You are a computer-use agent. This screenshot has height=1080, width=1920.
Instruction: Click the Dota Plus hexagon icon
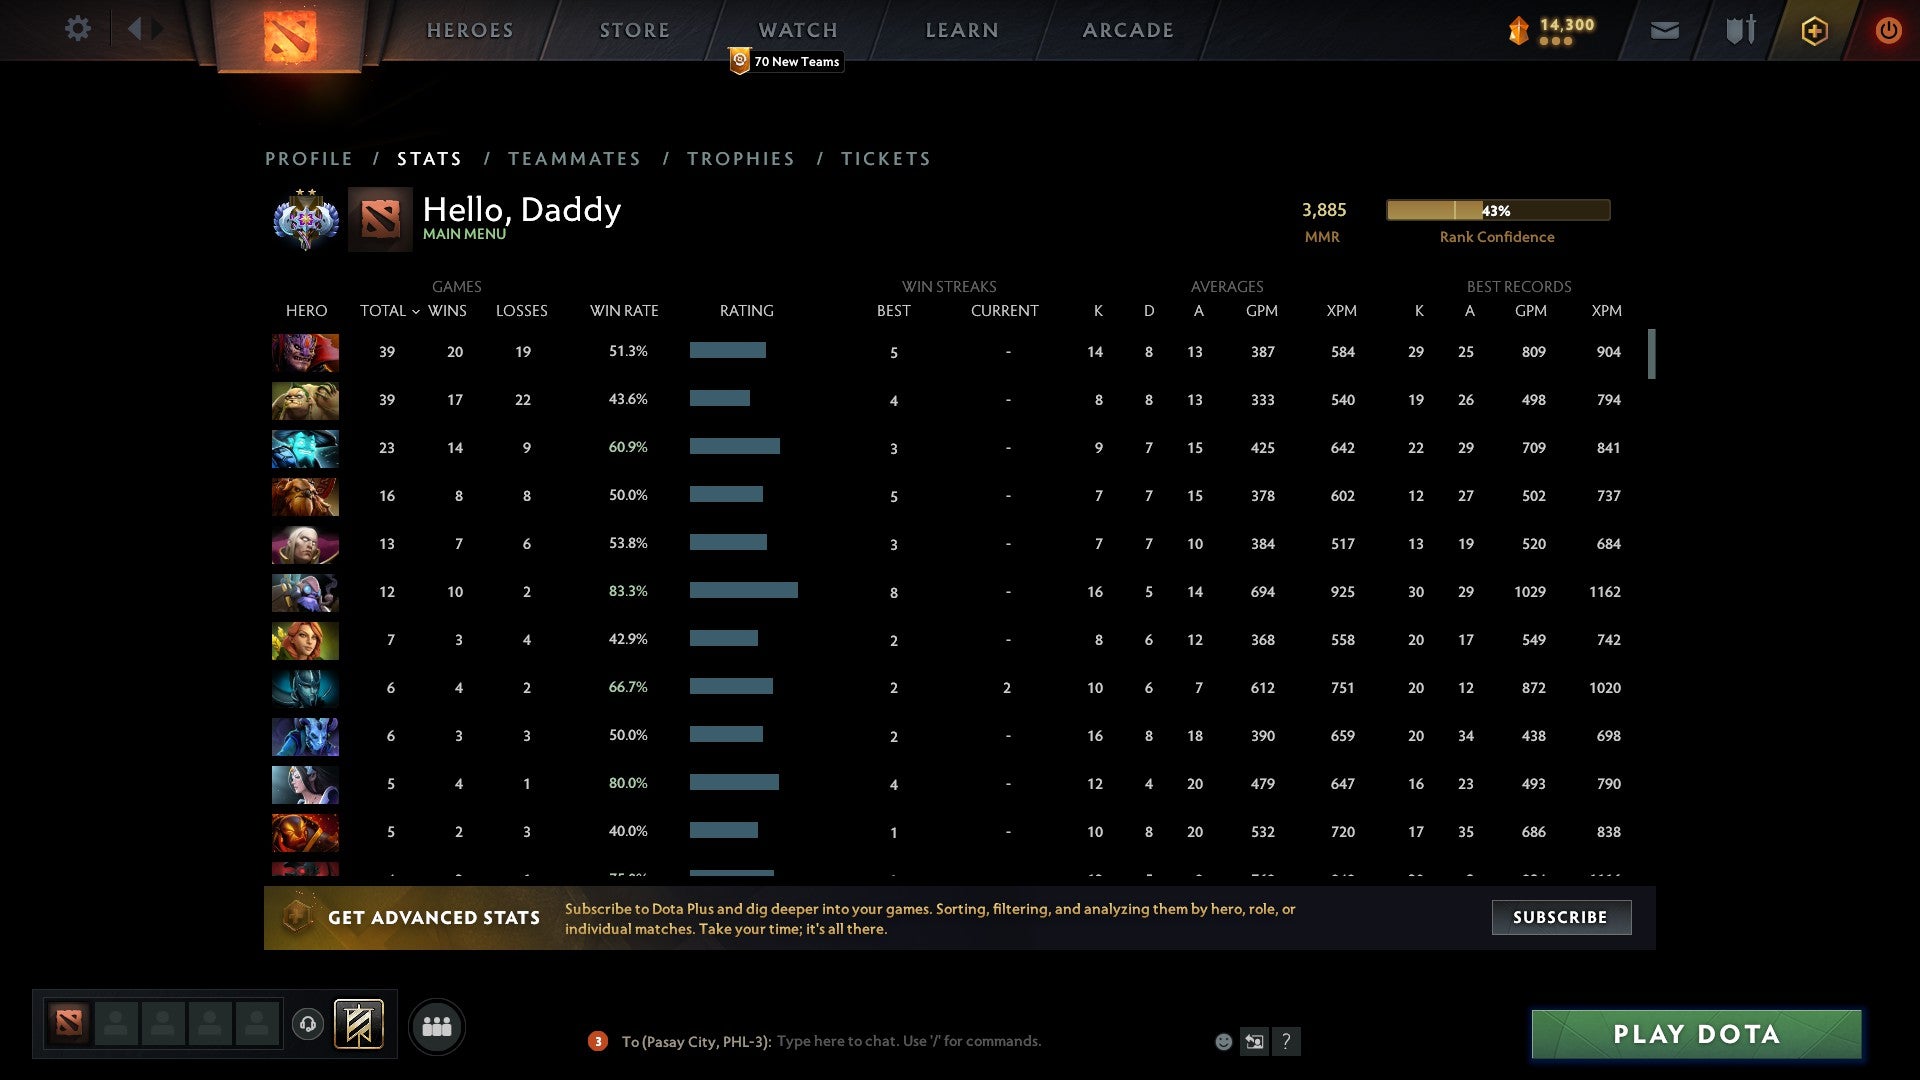coord(1814,31)
